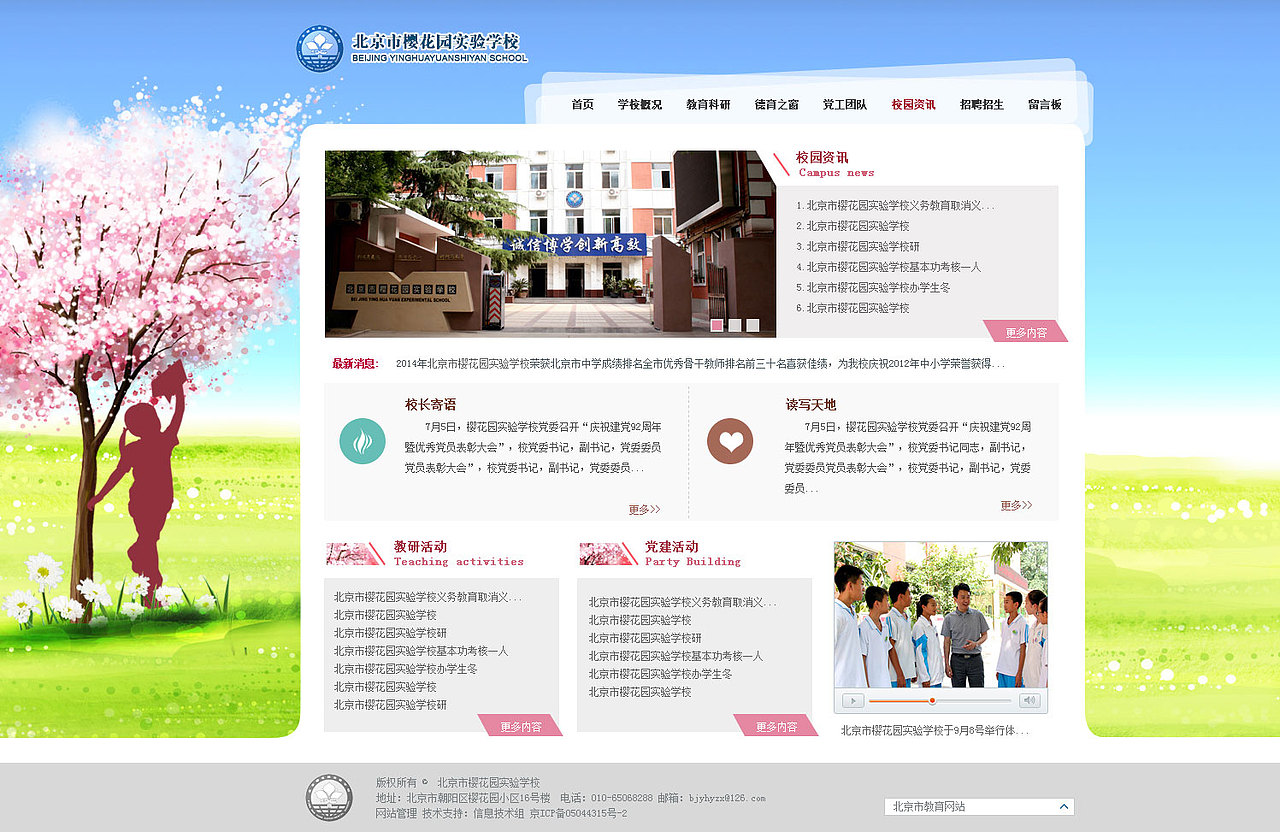Open campus news item 3 北京市樱花园实验学校研
This screenshot has width=1280, height=832.
[x=858, y=246]
